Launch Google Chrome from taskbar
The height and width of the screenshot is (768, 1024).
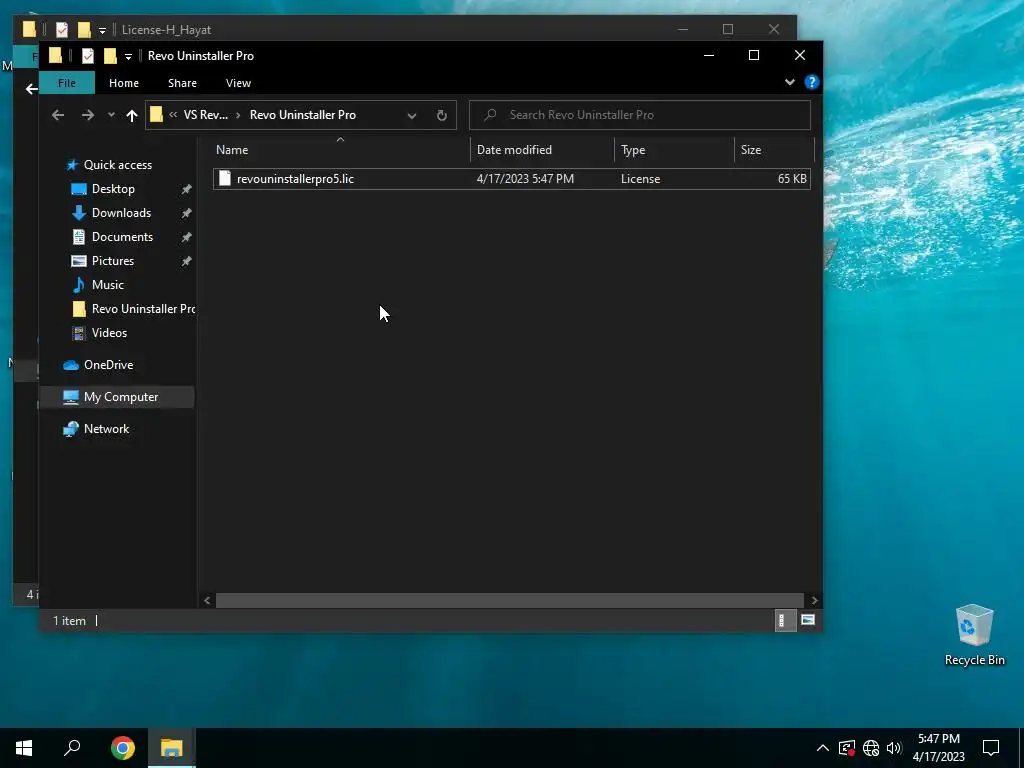123,748
